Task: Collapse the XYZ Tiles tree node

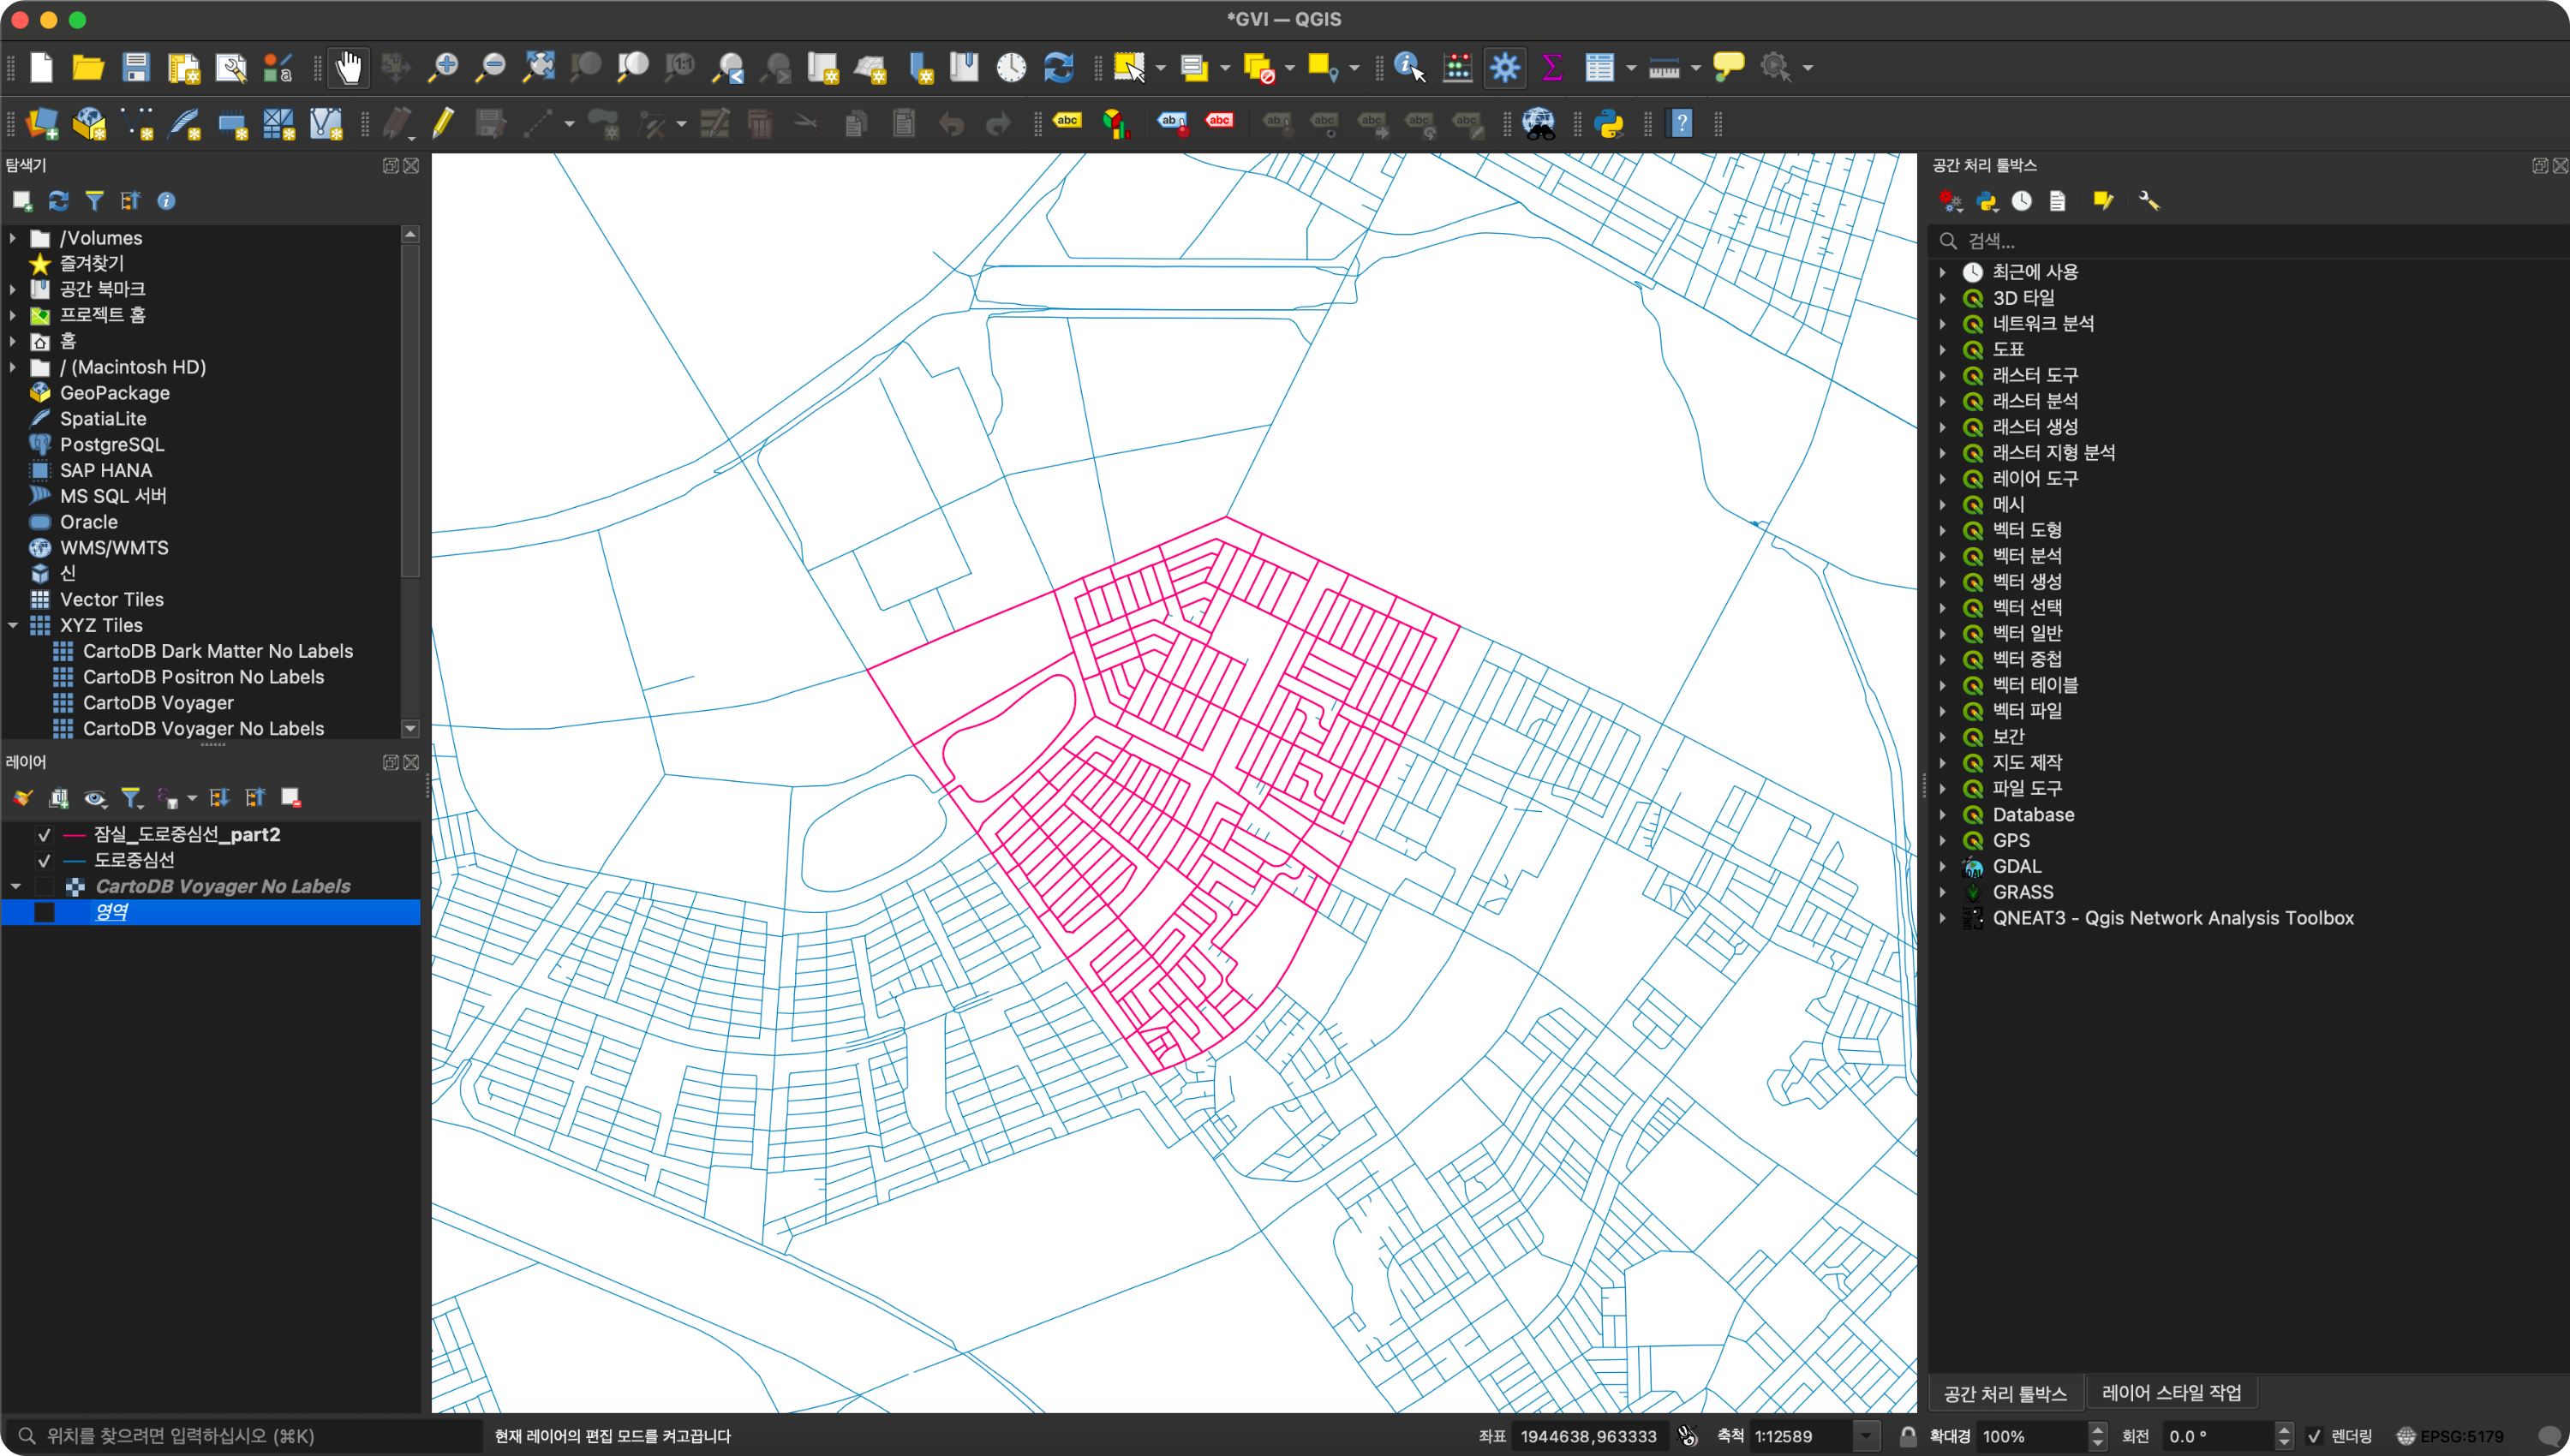Action: click(x=14, y=626)
